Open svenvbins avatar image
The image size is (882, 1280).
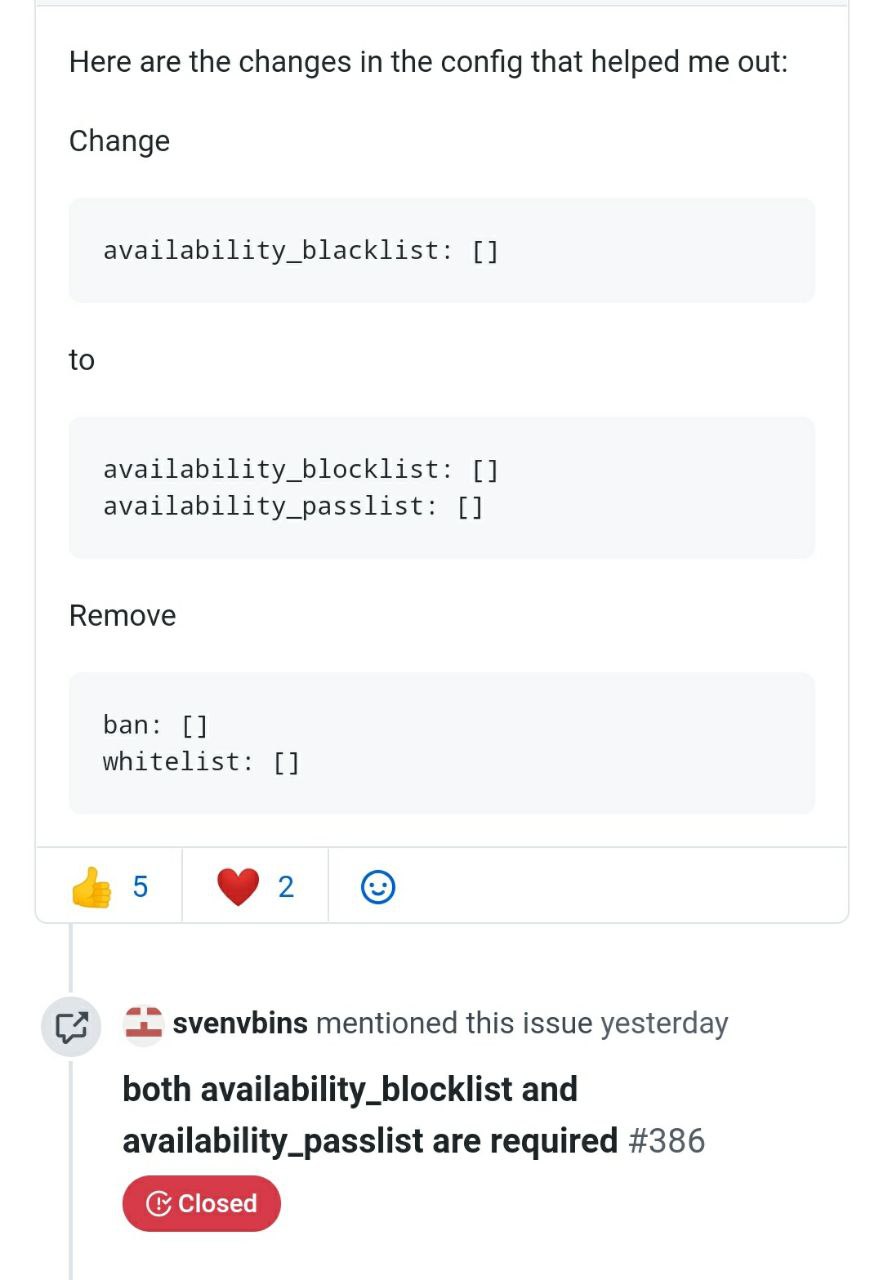click(143, 1024)
